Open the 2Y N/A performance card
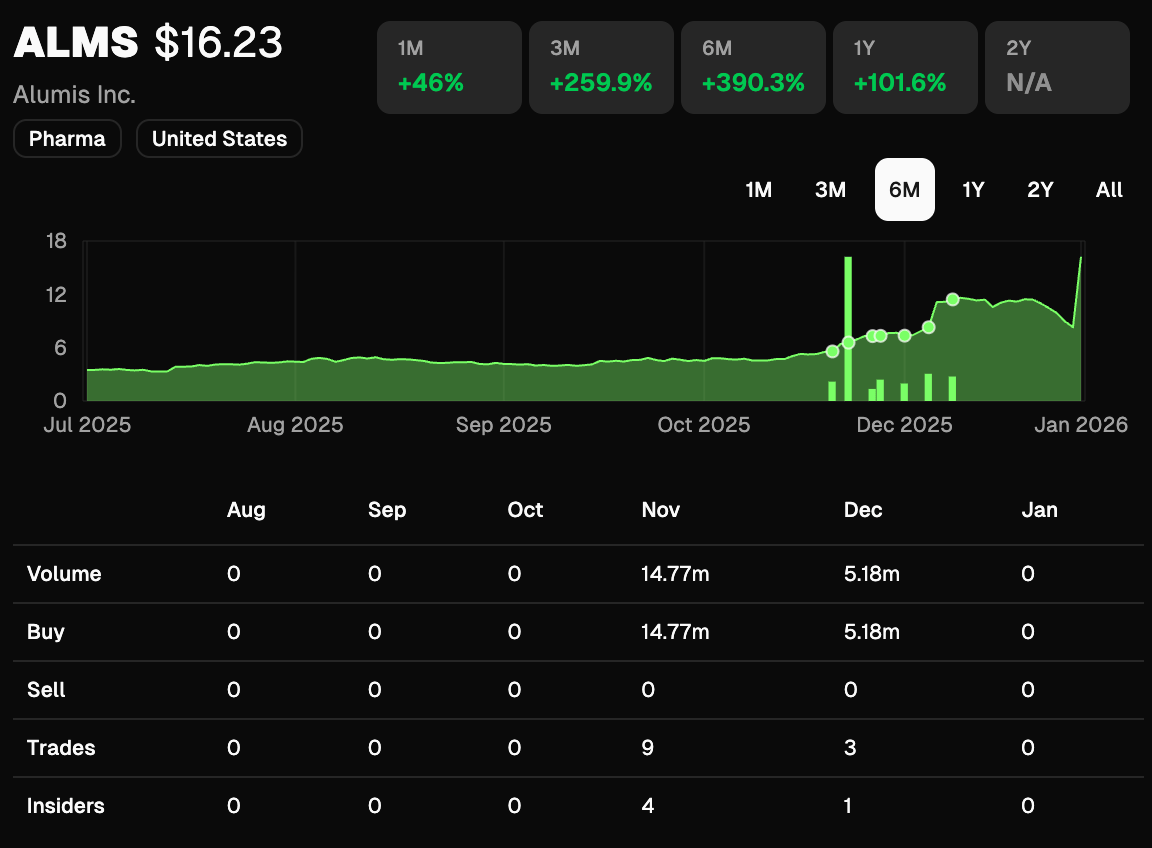Image resolution: width=1152 pixels, height=848 pixels. (x=1057, y=67)
